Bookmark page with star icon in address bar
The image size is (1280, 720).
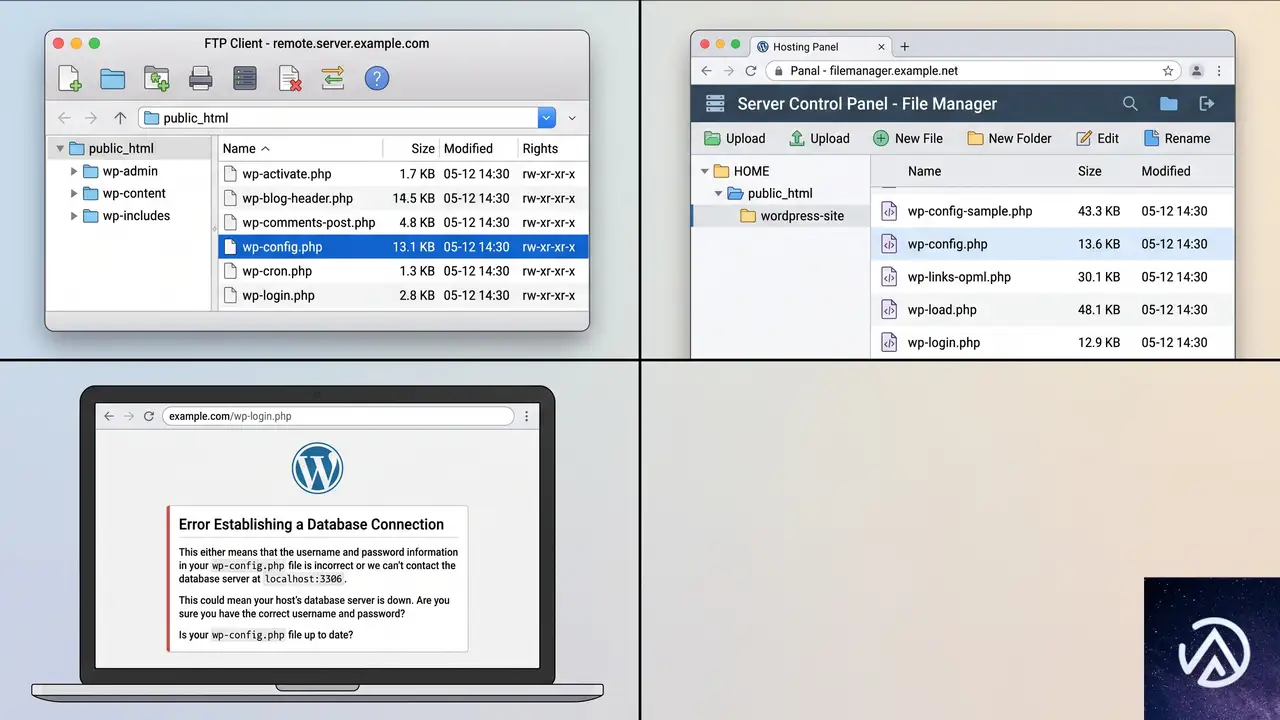point(1168,71)
